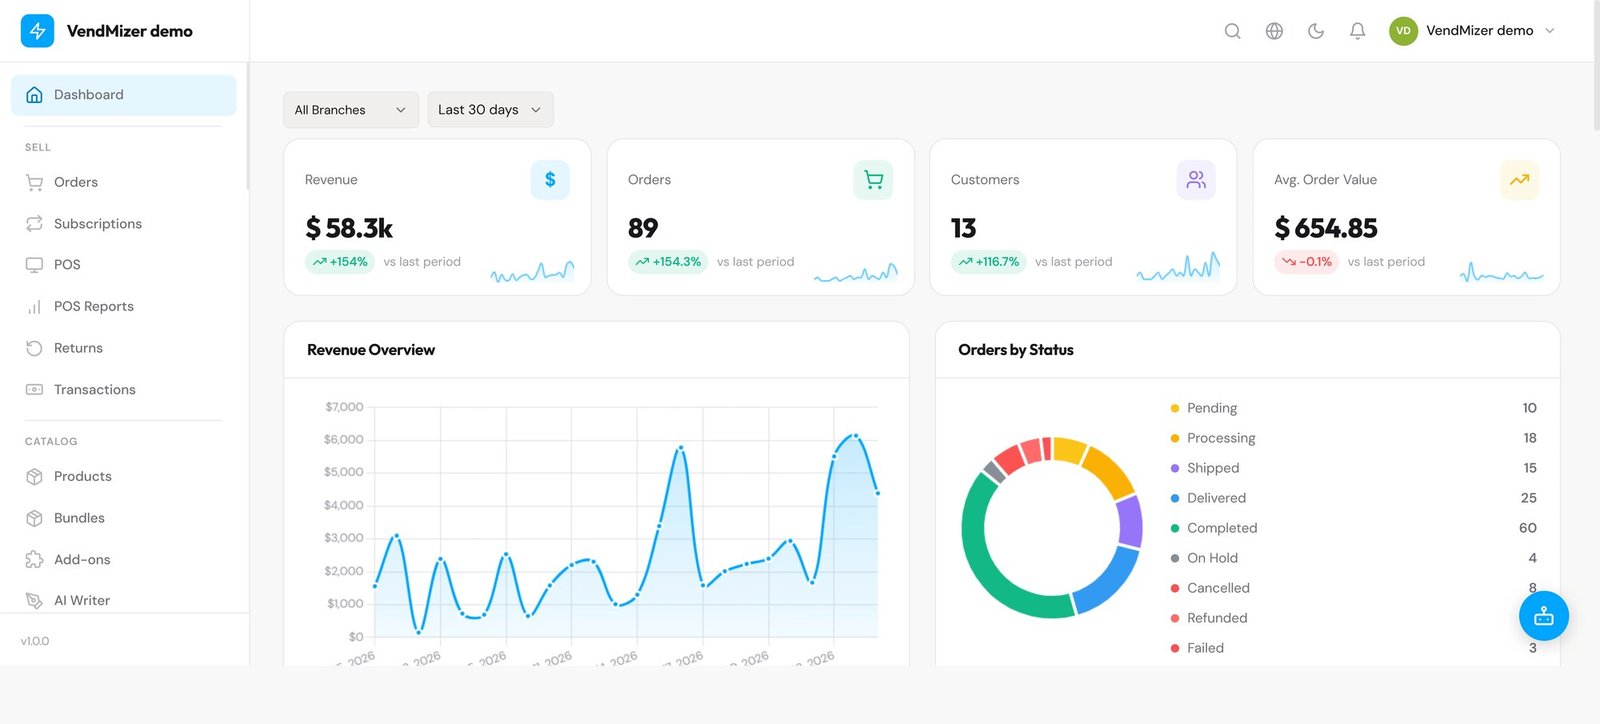Click the Returns circular arrow icon
Viewport: 1600px width, 724px height.
[34, 348]
